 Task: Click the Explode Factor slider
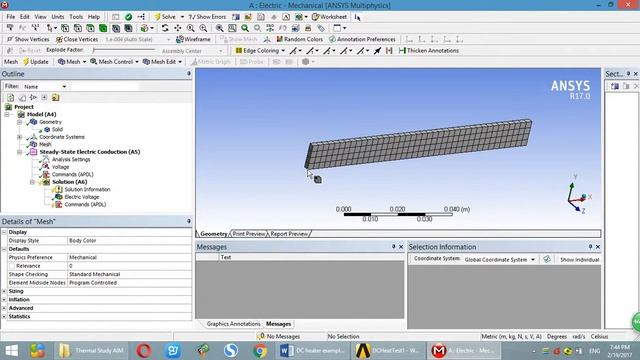point(124,50)
